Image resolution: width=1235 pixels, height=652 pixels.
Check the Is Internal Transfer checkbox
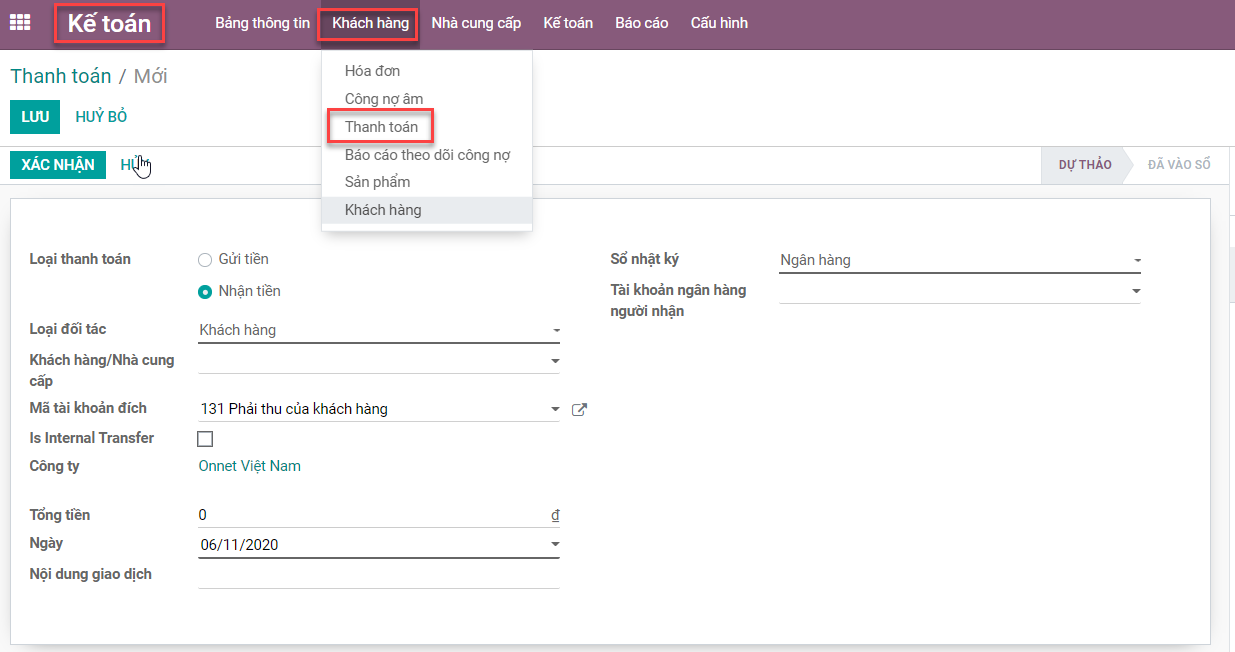(205, 439)
